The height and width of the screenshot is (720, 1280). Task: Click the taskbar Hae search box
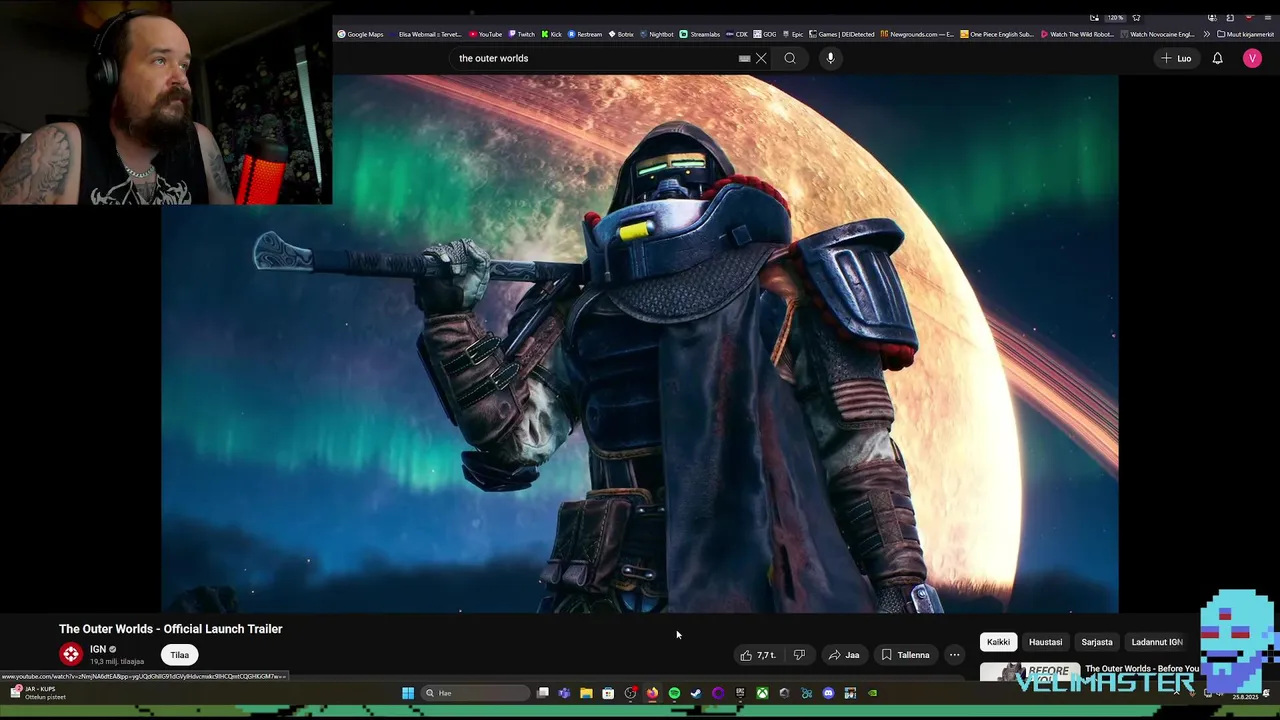[475, 693]
